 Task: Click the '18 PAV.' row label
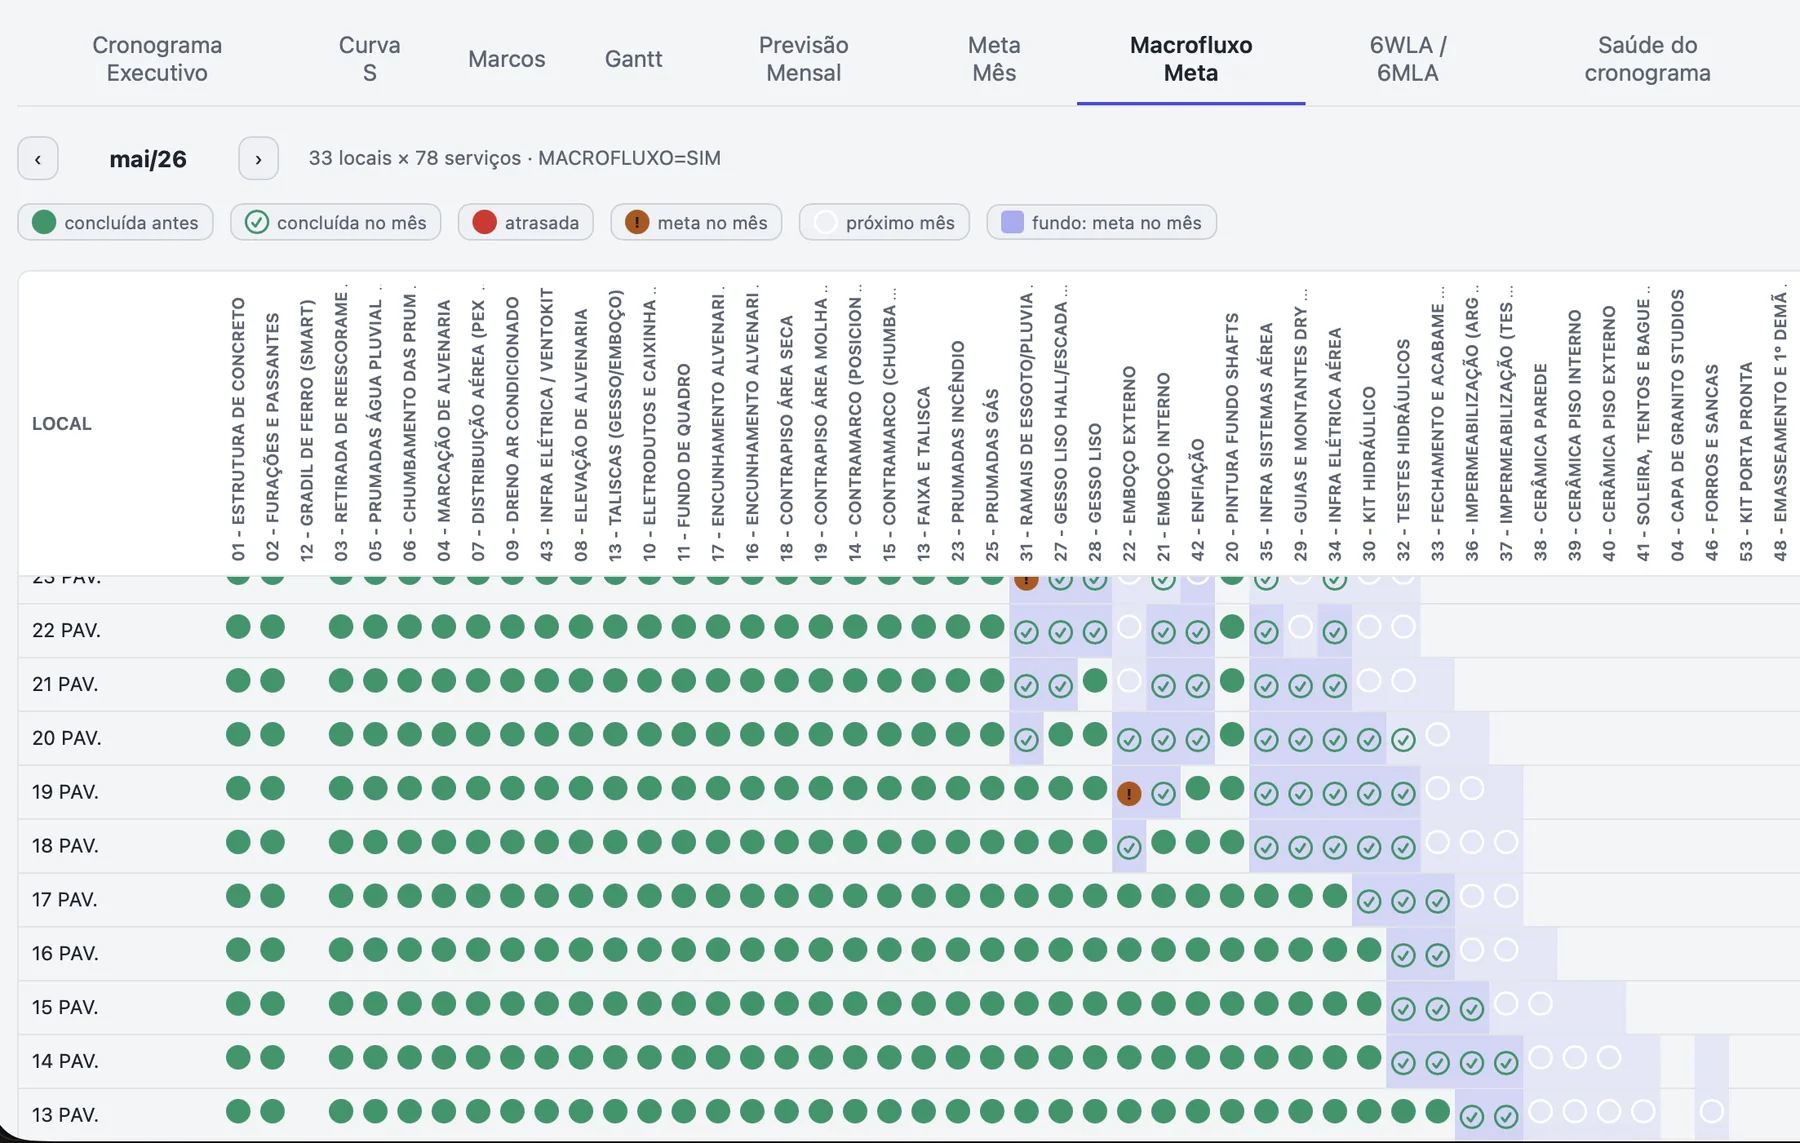click(66, 847)
